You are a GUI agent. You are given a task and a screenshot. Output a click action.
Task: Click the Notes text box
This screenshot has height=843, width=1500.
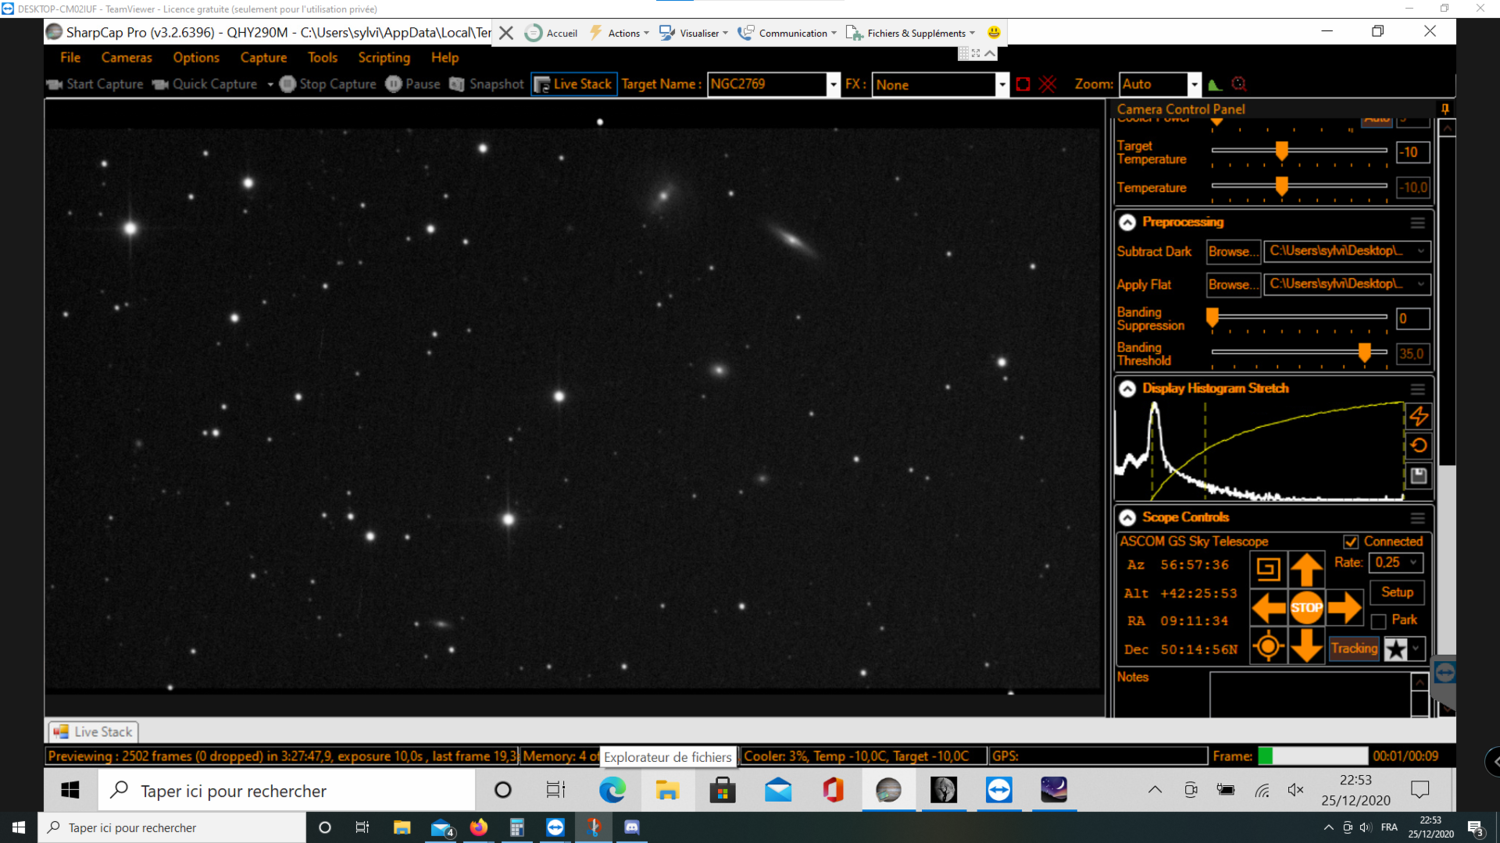click(1310, 694)
